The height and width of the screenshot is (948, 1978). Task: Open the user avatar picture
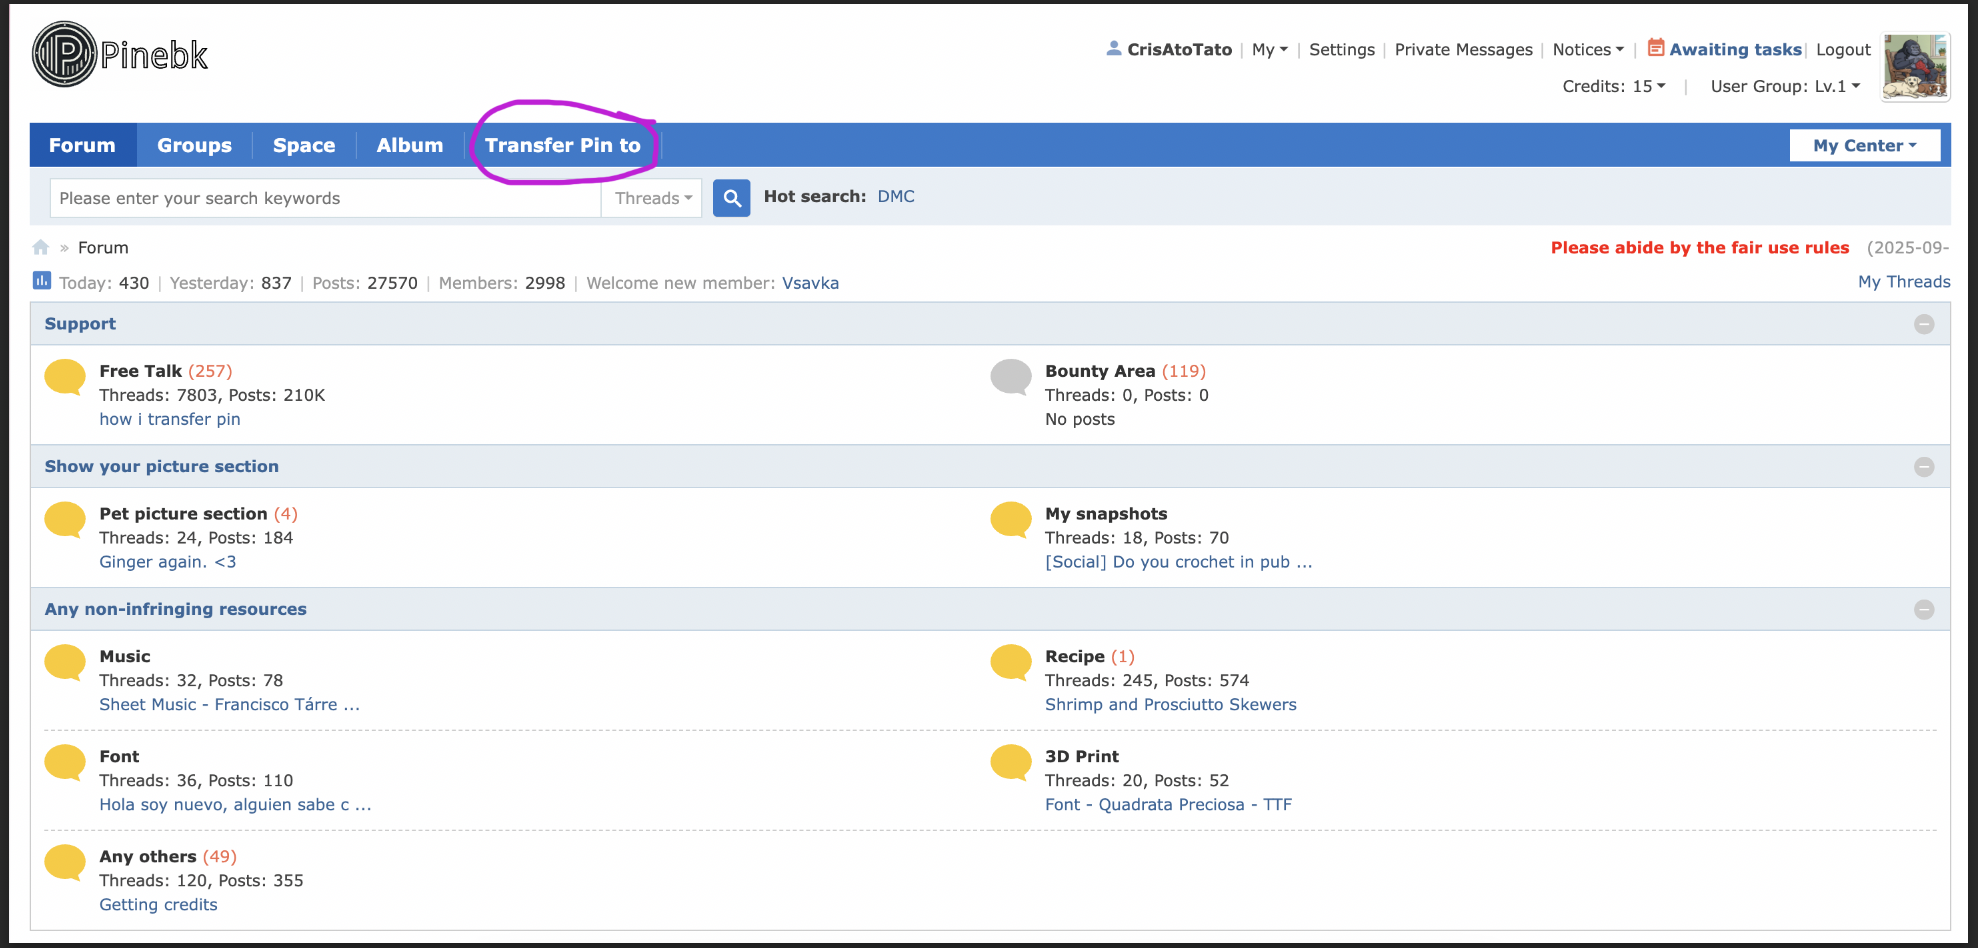tap(1915, 67)
